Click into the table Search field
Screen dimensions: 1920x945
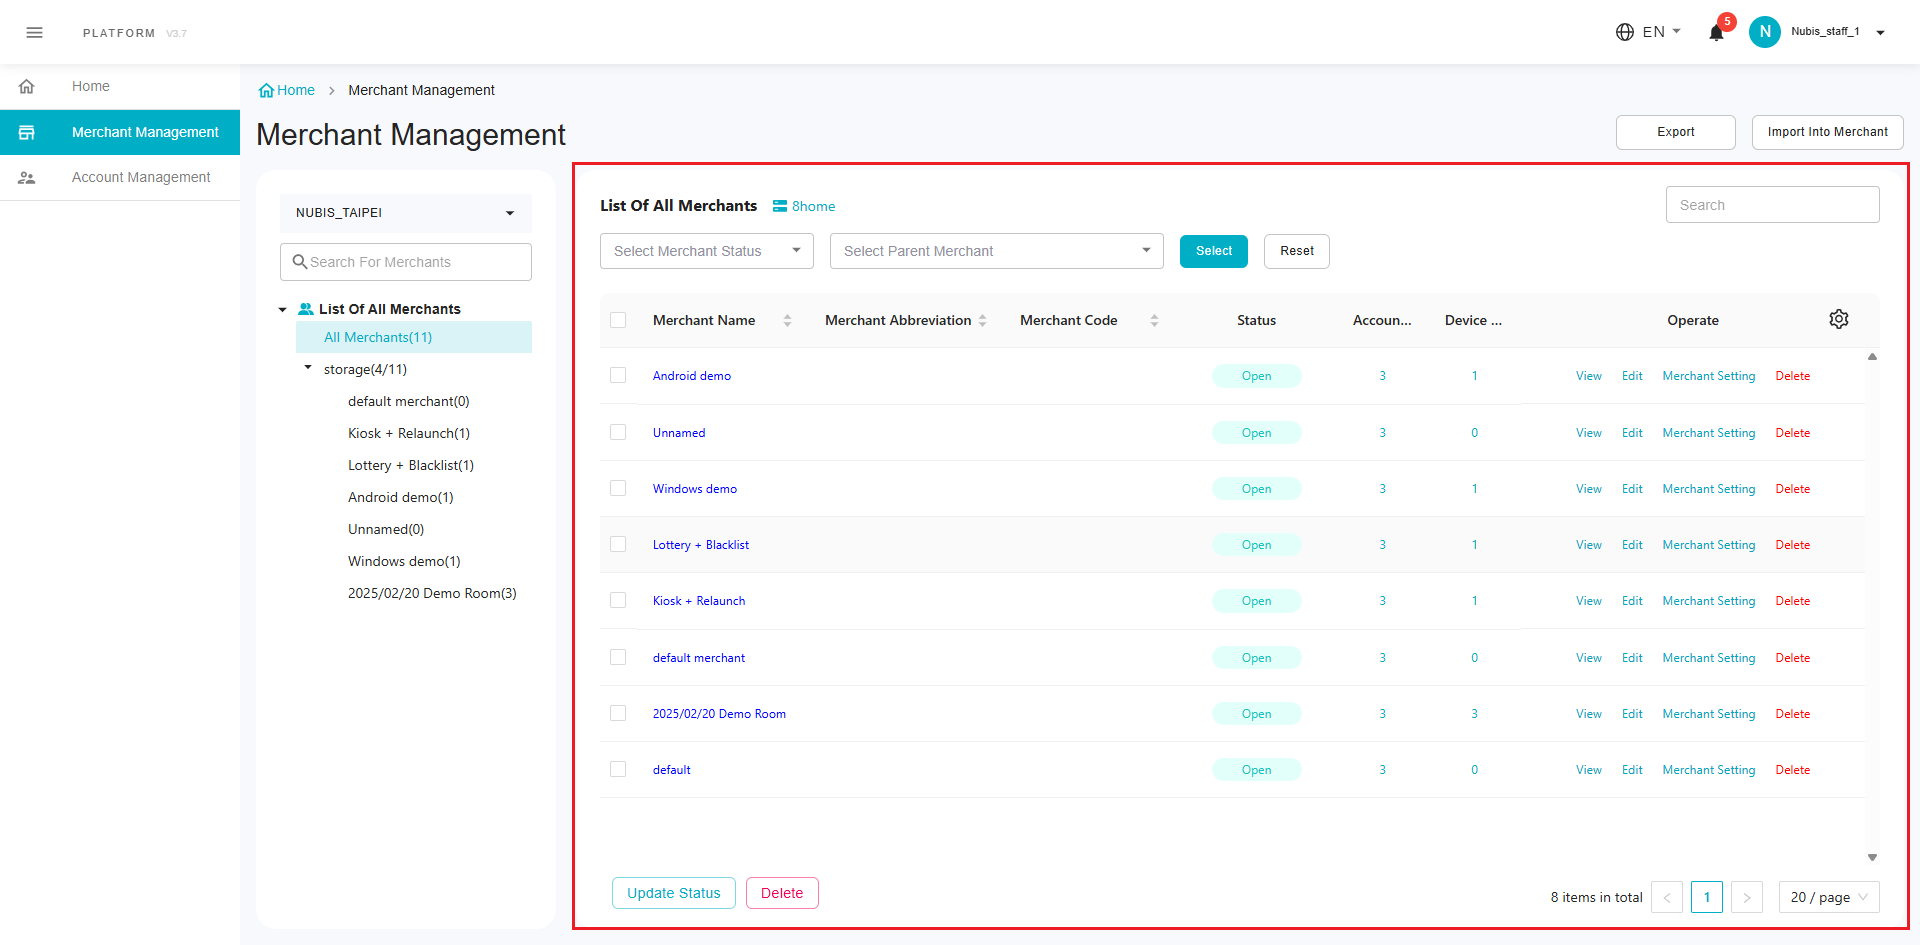1773,205
